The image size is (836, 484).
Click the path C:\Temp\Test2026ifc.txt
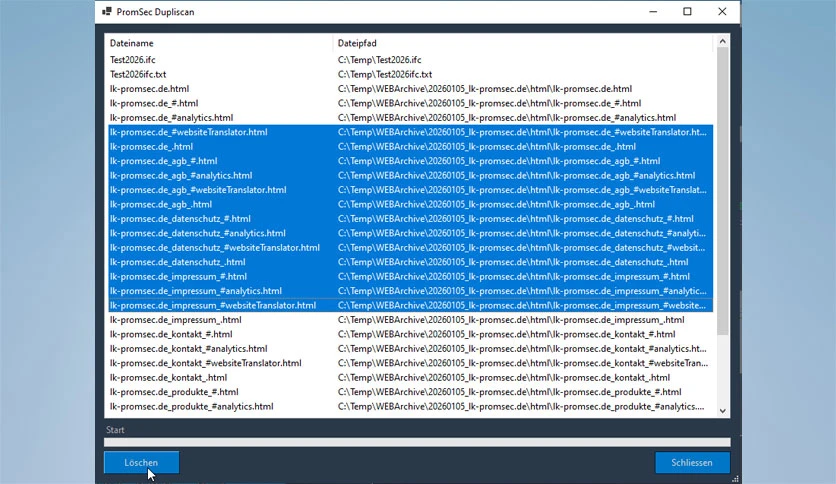click(x=385, y=74)
